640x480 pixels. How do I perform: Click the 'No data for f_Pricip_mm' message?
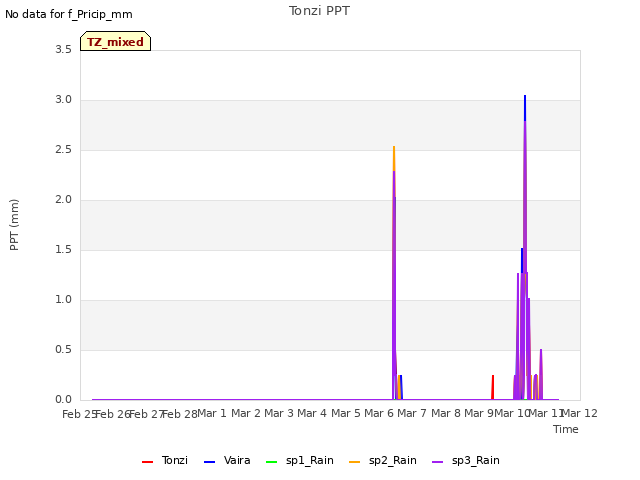point(69,14)
